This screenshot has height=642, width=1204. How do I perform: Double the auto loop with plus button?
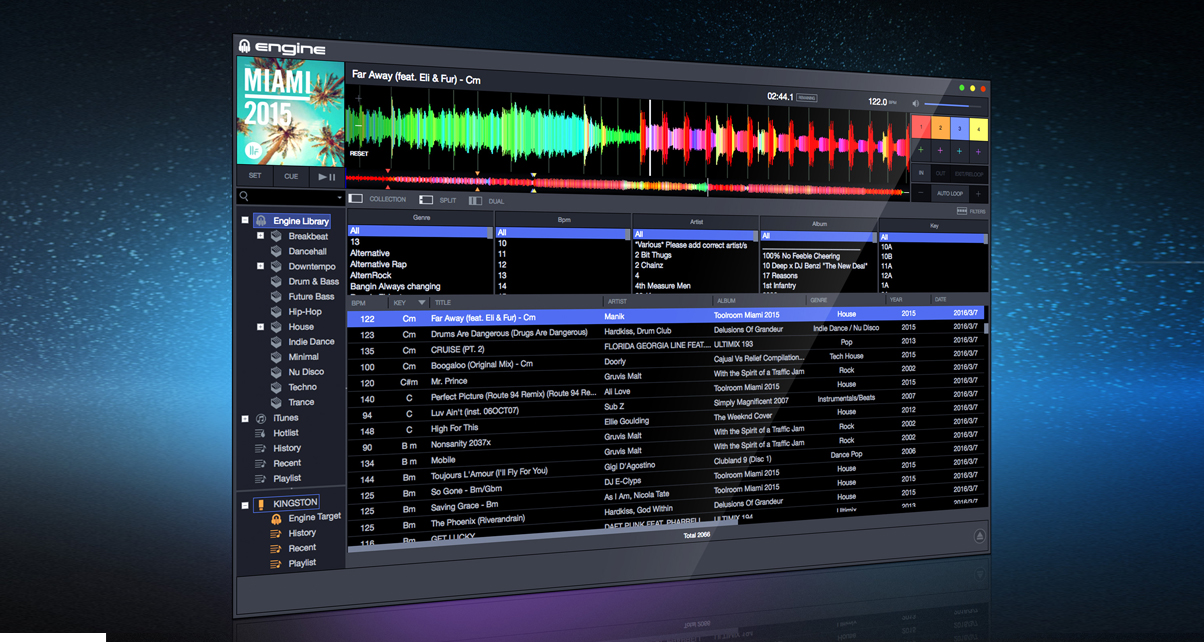(978, 193)
